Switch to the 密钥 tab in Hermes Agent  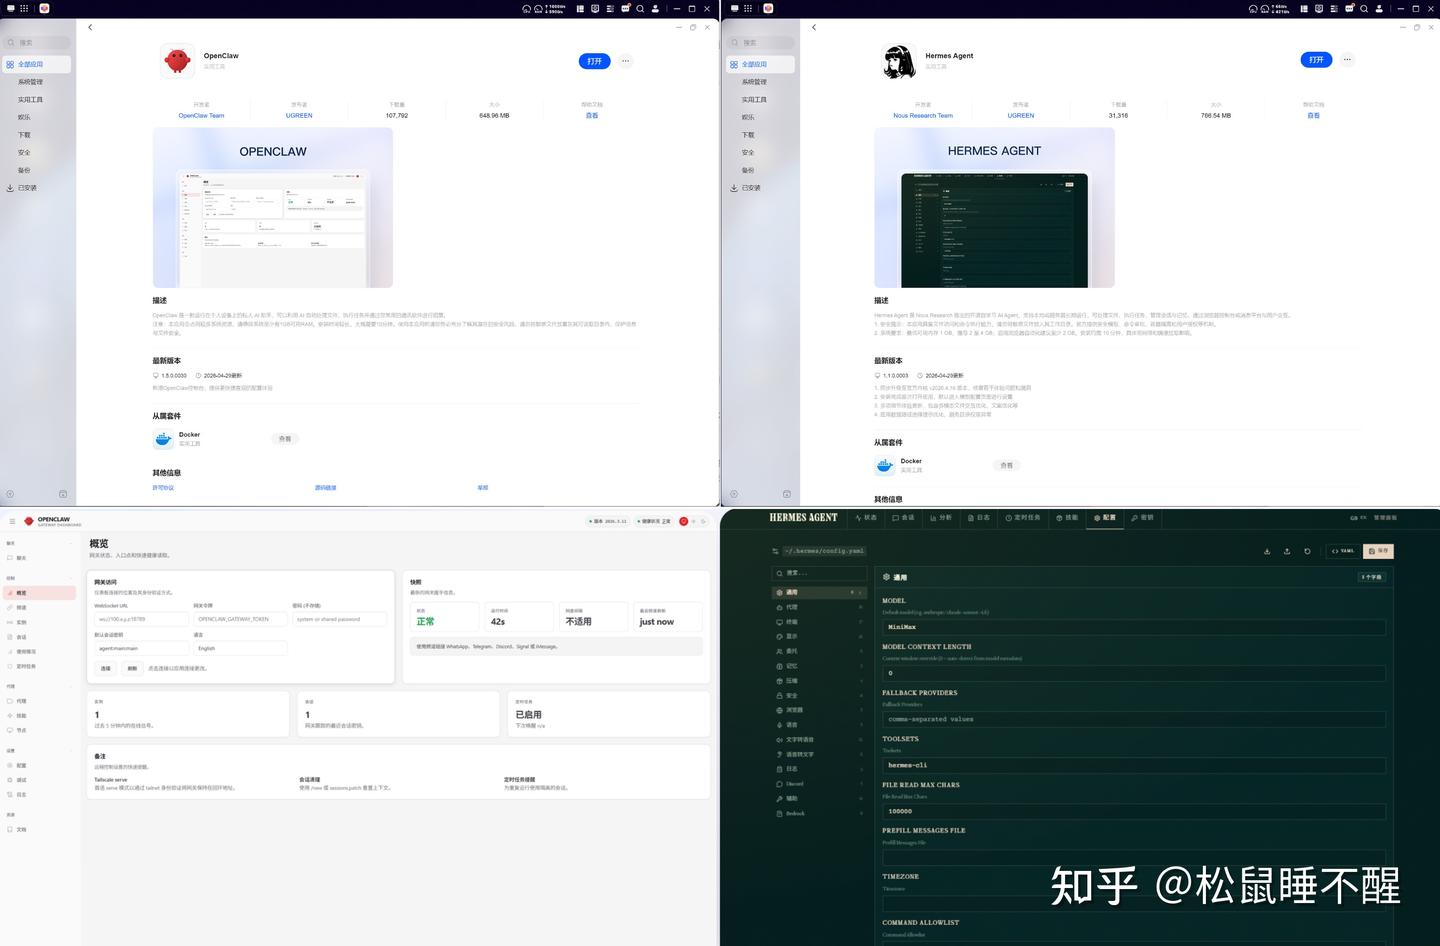(x=1142, y=518)
